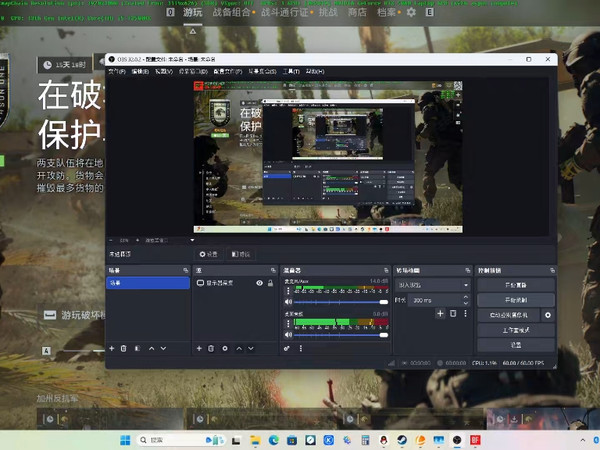The height and width of the screenshot is (450, 600).
Task: Decrease transition duration with down arrow
Action: coord(466,303)
